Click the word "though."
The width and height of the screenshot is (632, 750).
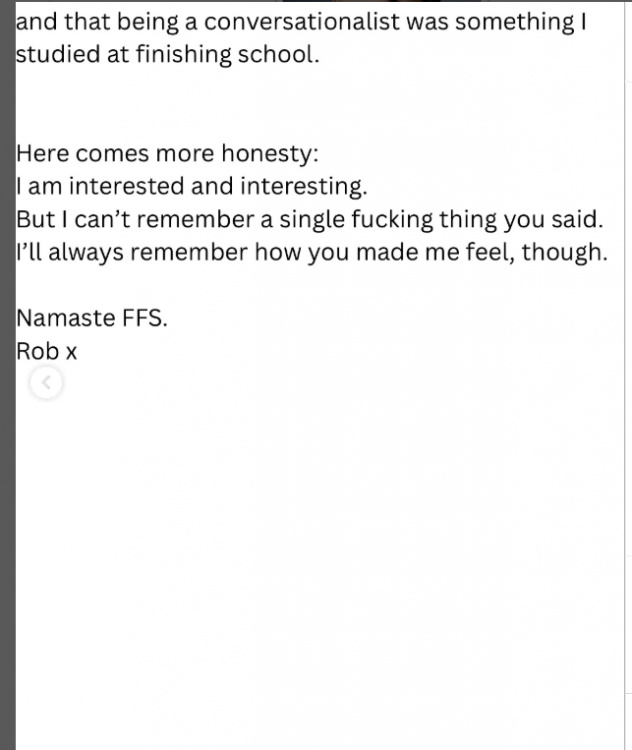[x=565, y=252]
